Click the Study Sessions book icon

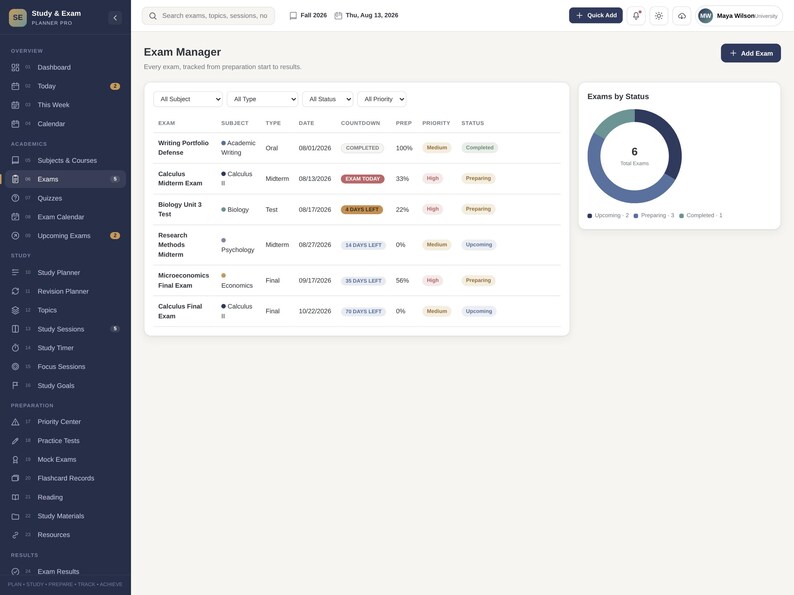(15, 329)
